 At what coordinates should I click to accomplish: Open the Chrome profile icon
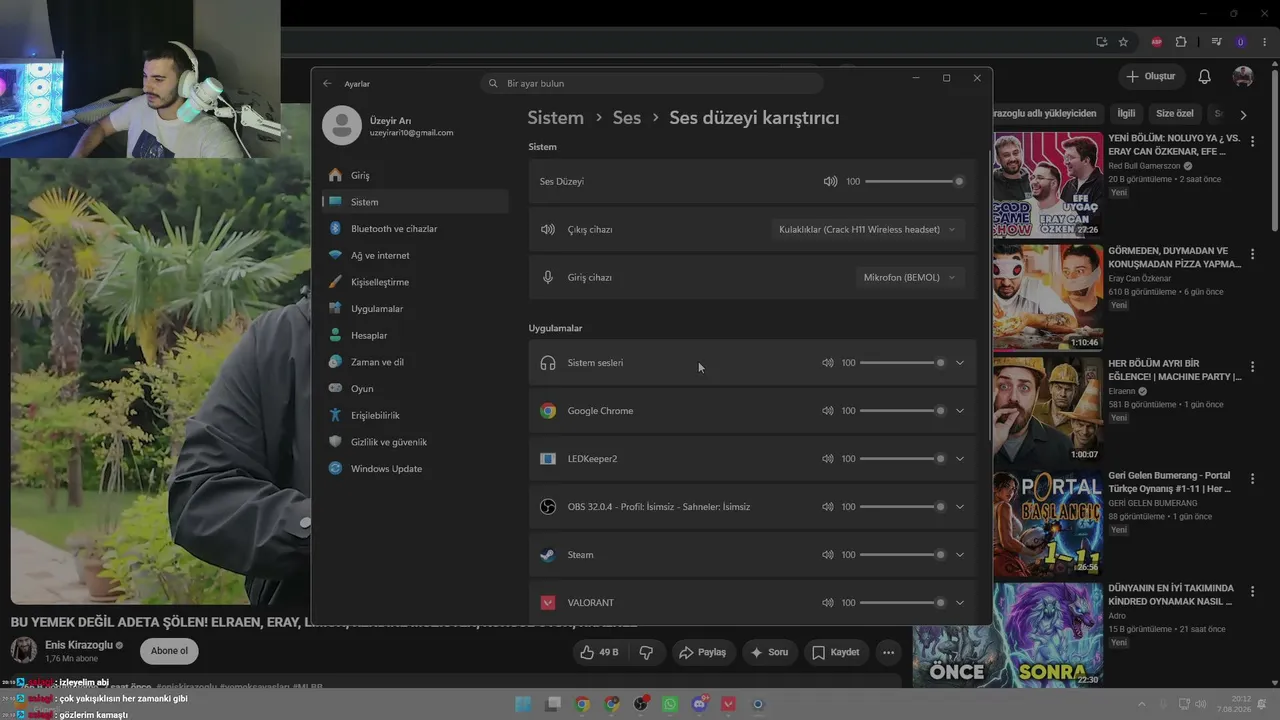point(1241,42)
